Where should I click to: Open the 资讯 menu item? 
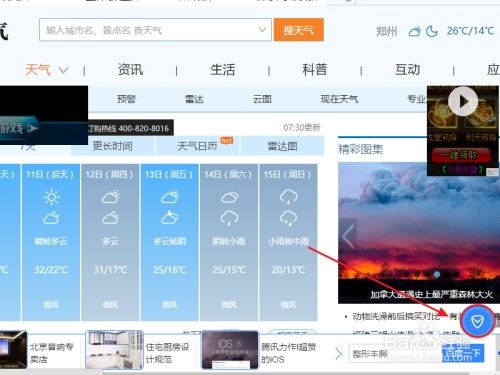pos(130,70)
